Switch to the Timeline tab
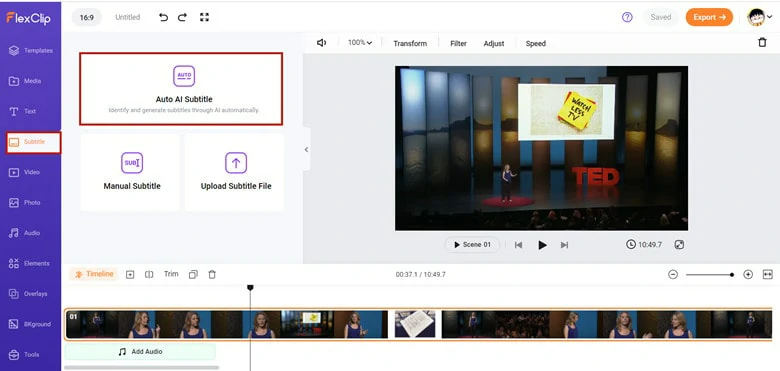Screen dimensions: 780x371 click(x=94, y=274)
